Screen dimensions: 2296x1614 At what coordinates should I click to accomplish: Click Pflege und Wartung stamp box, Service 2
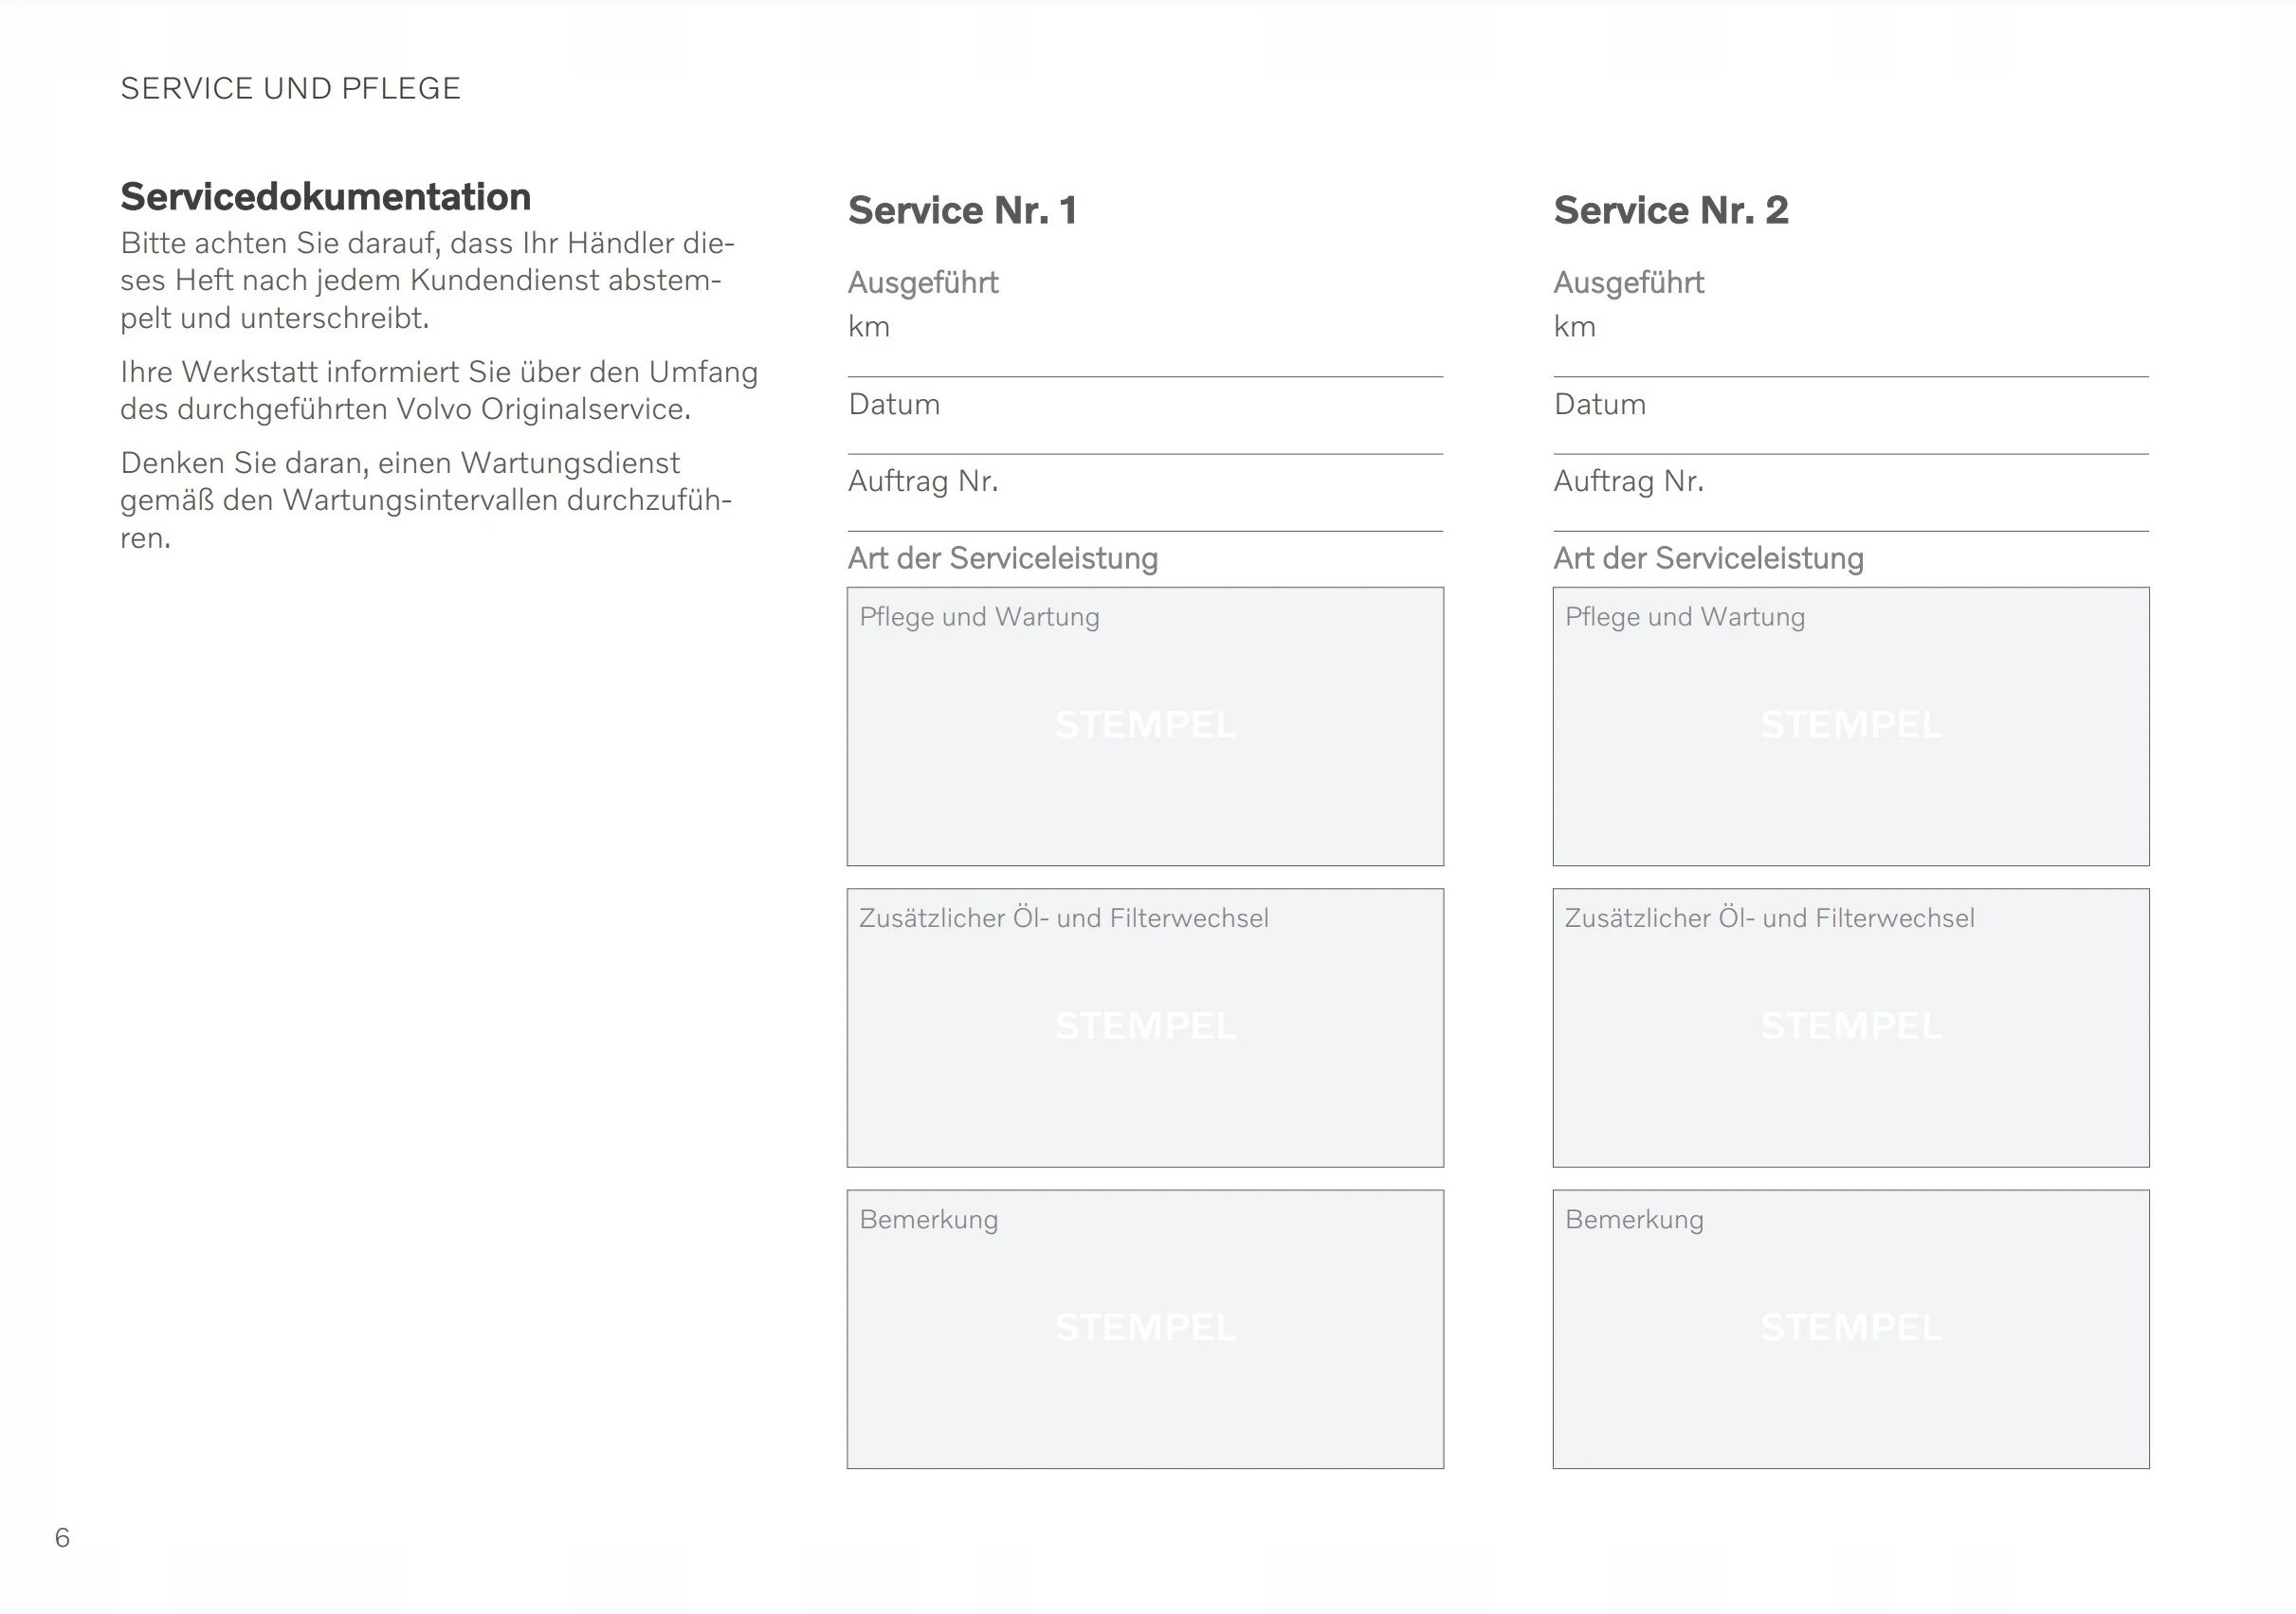(1850, 726)
